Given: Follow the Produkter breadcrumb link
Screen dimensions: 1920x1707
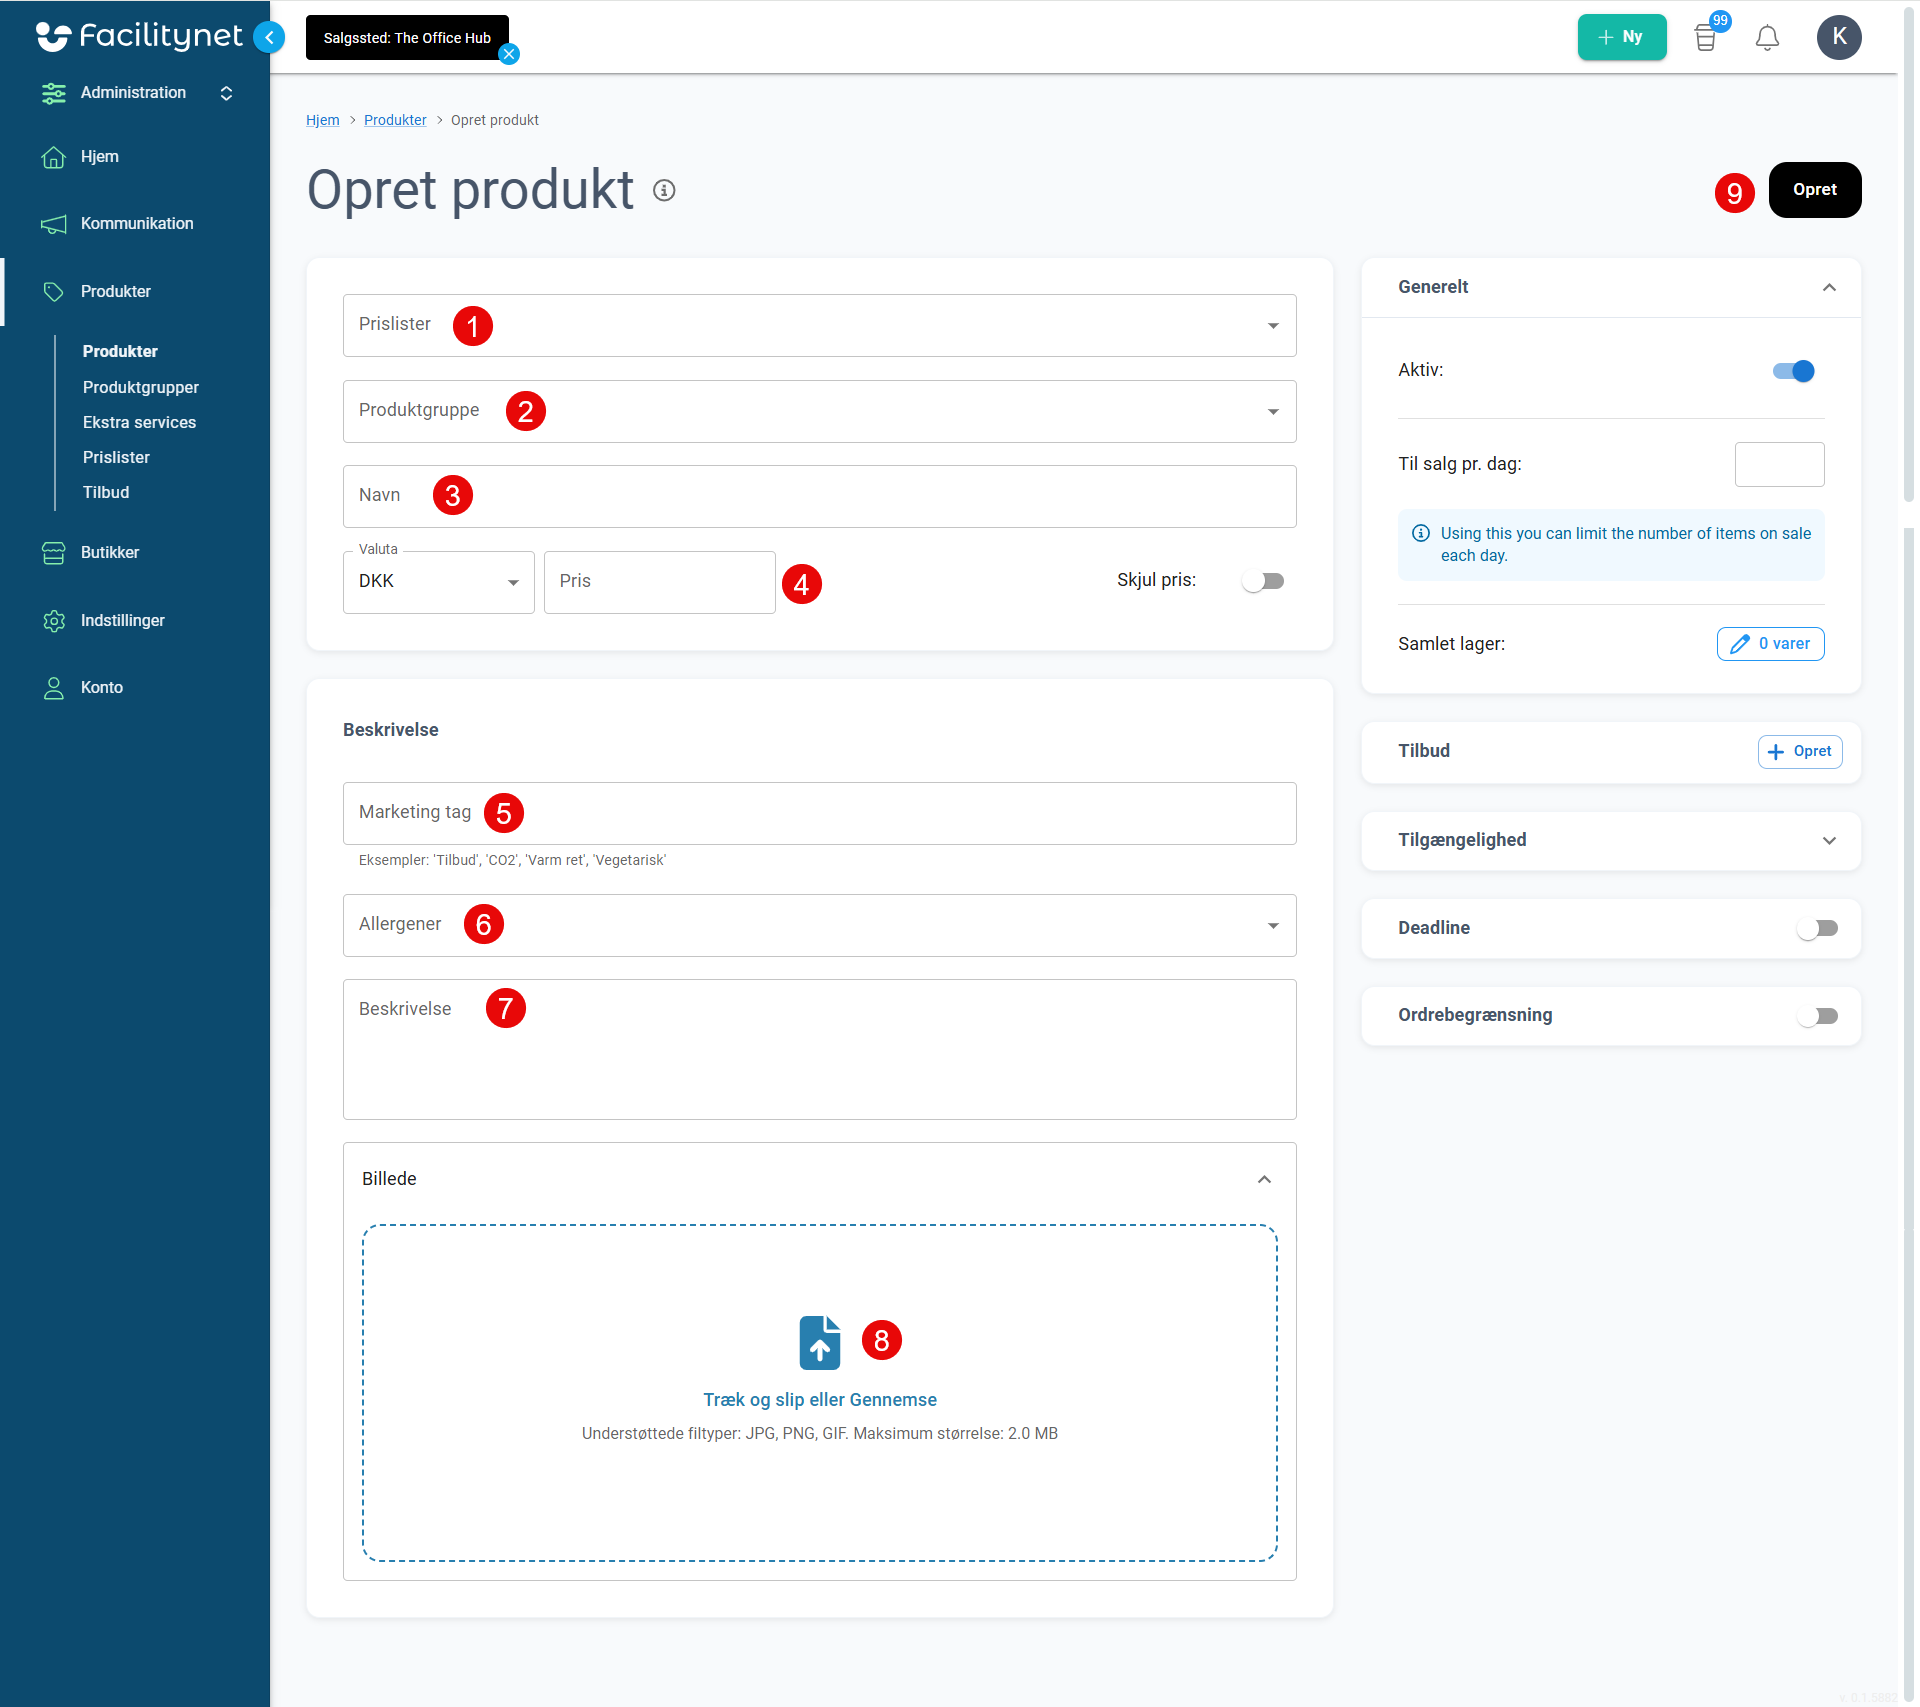Looking at the screenshot, I should point(395,120).
